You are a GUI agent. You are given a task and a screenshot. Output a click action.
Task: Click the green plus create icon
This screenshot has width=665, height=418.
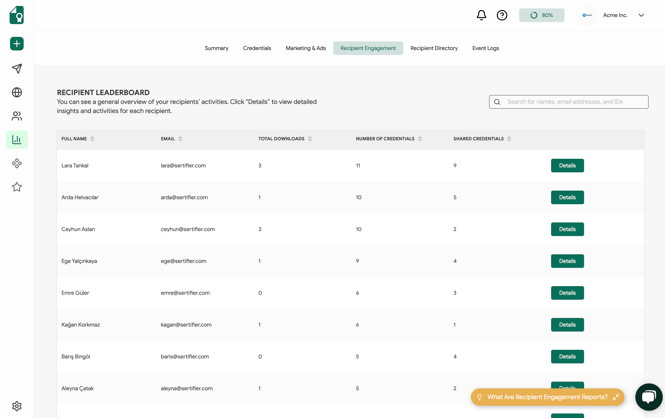point(17,44)
